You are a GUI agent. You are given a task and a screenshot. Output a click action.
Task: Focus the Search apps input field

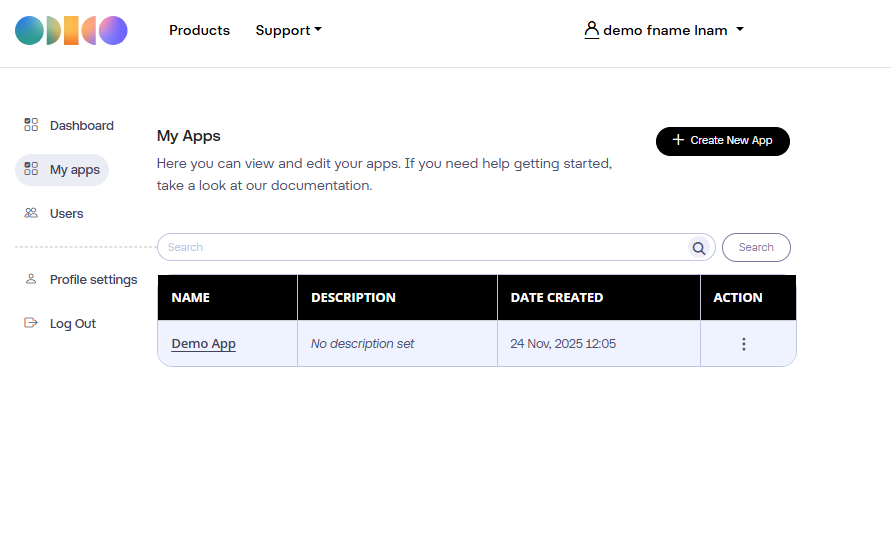pyautogui.click(x=420, y=247)
